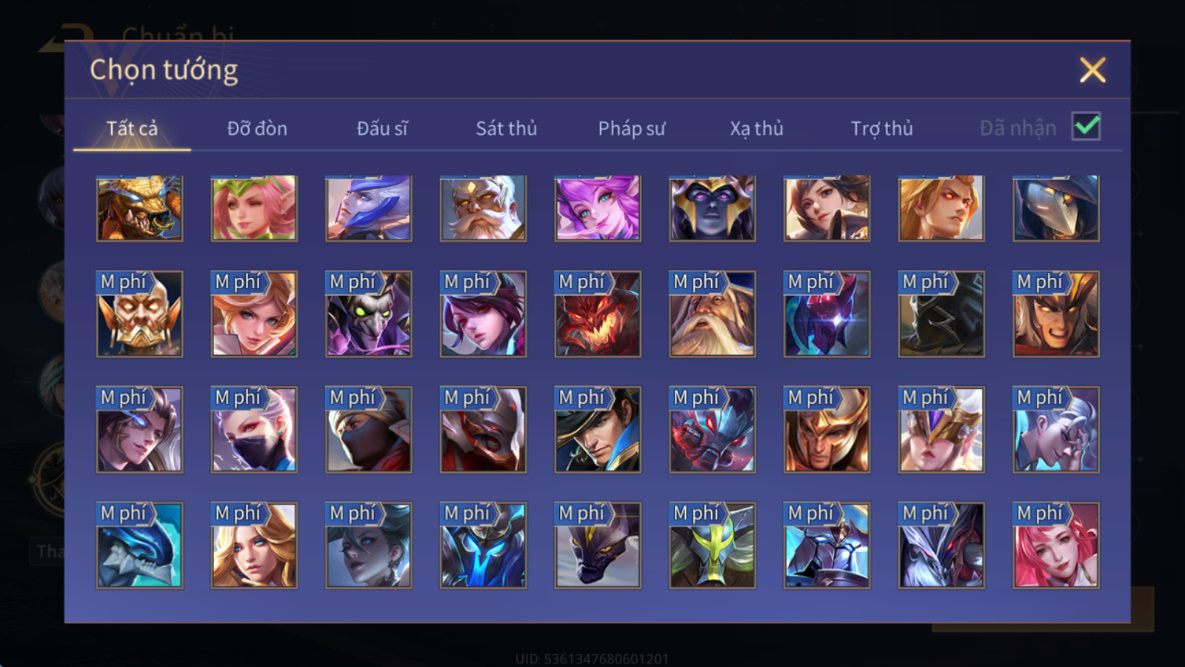This screenshot has width=1185, height=667.
Task: Pick the white-bearded old man hero
Action: (x=483, y=208)
